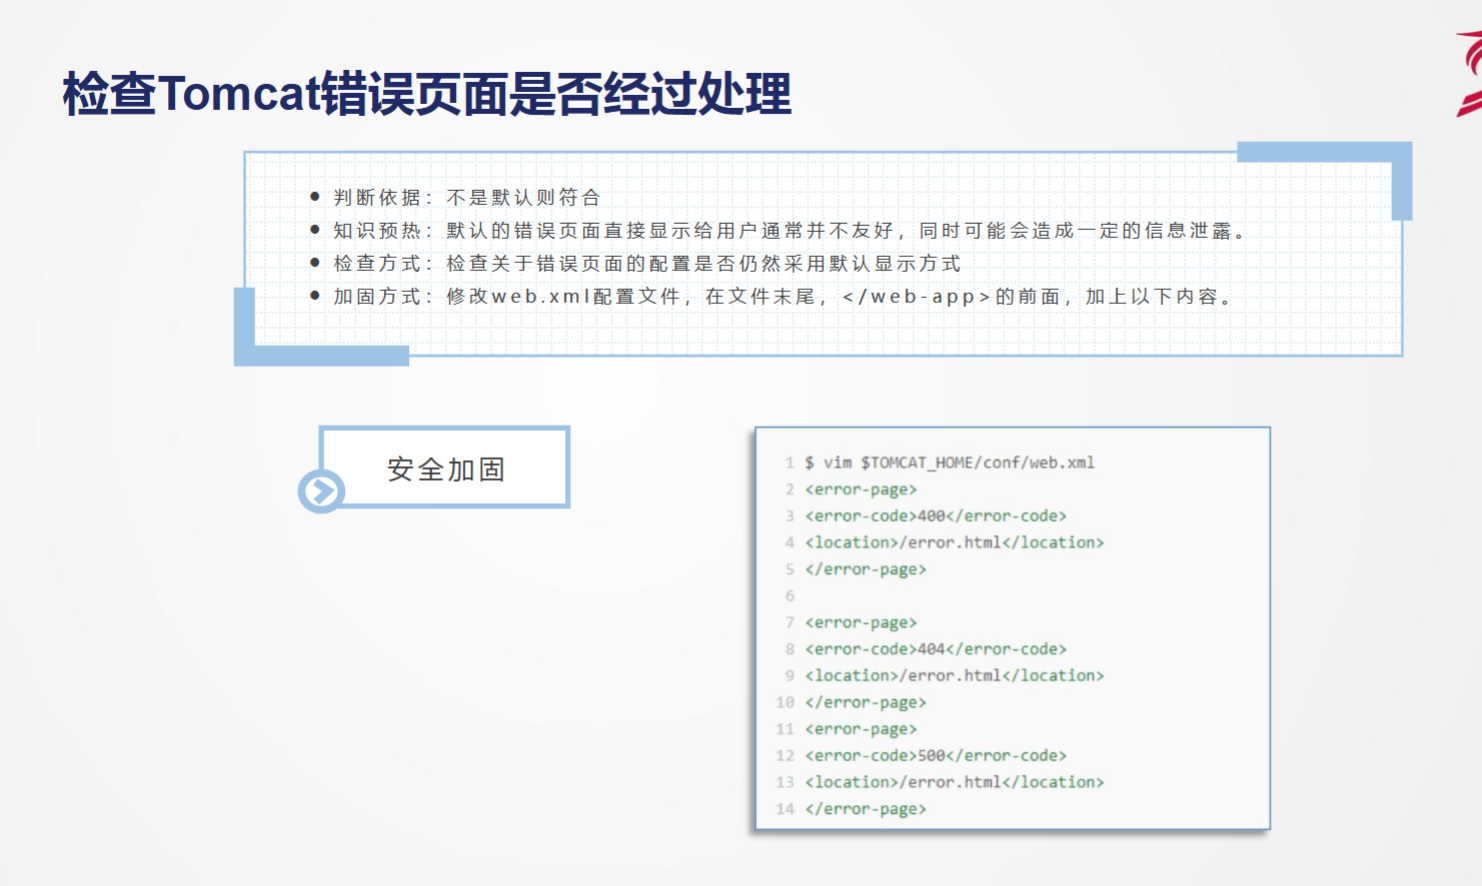Click code line 2 '<error-page>'

861,490
